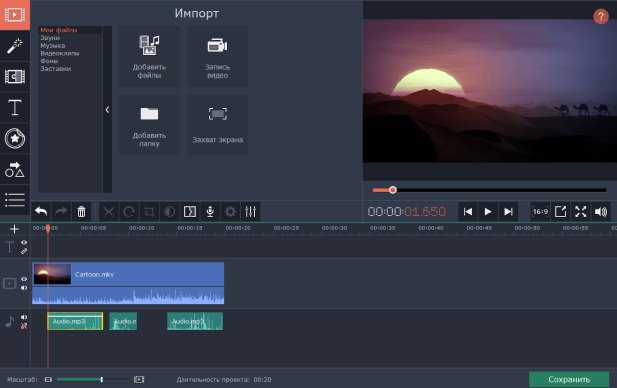
Task: Collapse the import categories panel arrow
Action: click(x=107, y=110)
